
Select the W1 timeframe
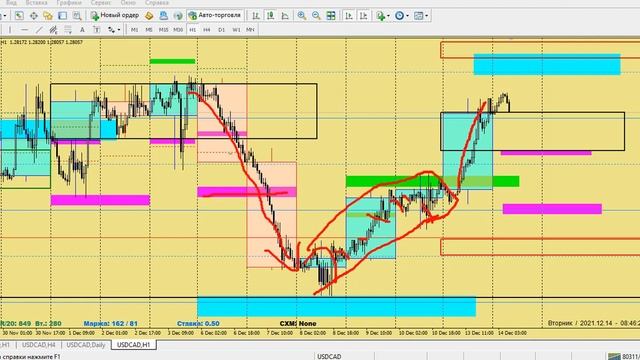click(x=236, y=30)
